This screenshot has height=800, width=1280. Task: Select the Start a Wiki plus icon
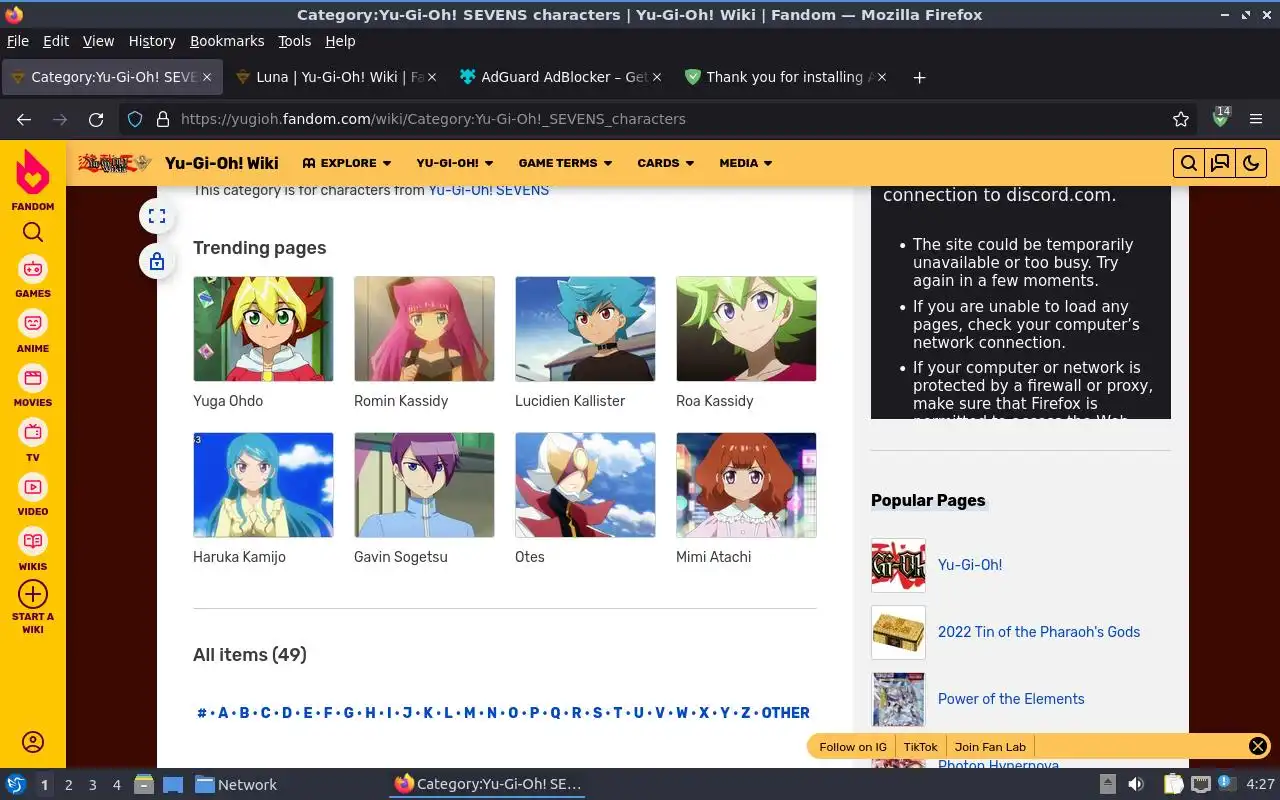pos(33,594)
